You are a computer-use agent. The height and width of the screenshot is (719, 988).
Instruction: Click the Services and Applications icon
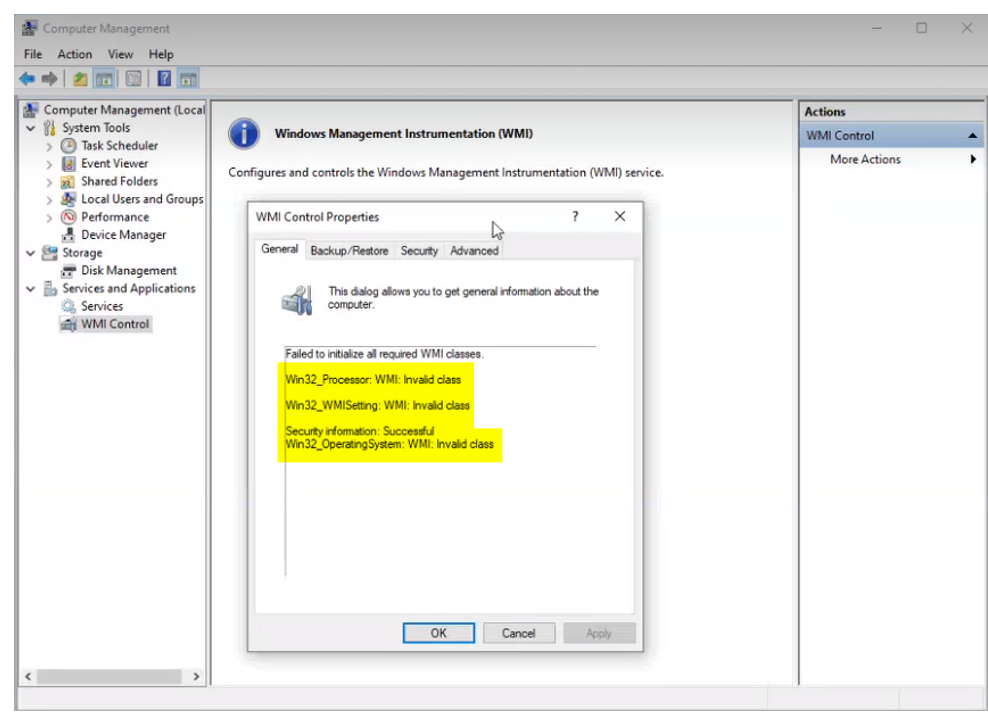(x=50, y=289)
